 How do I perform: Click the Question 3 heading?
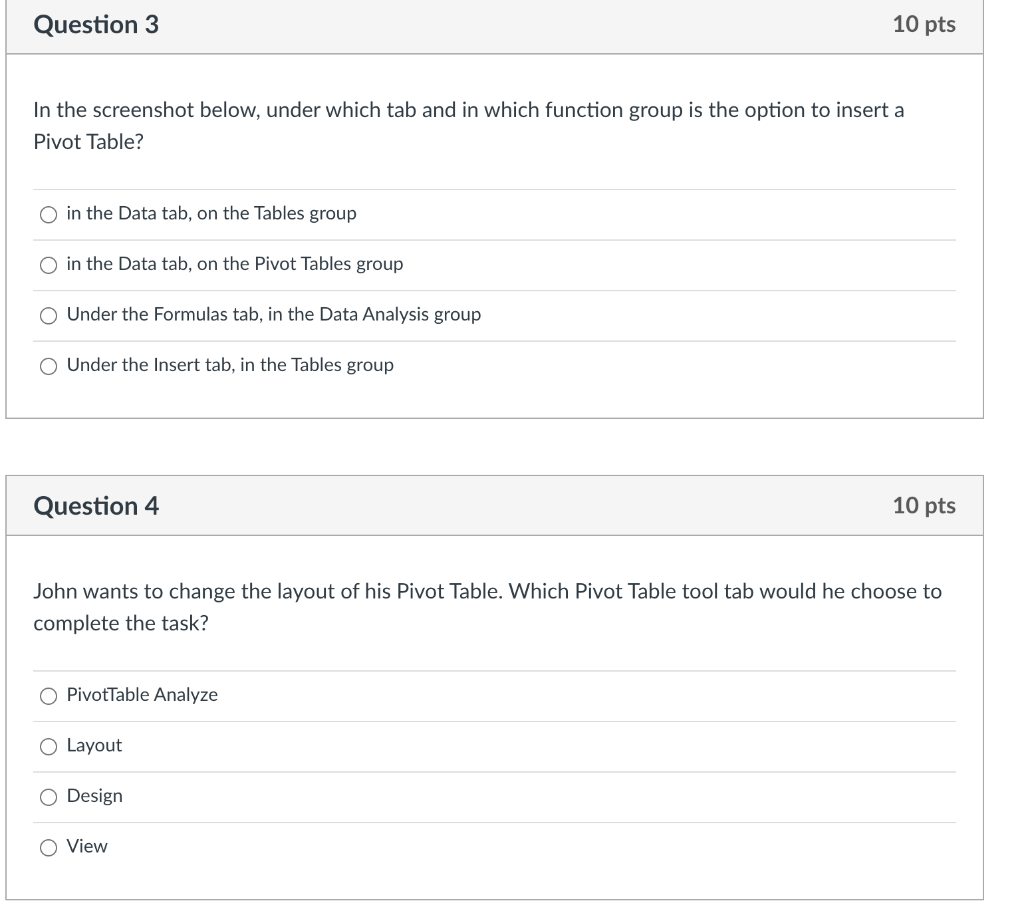(96, 25)
